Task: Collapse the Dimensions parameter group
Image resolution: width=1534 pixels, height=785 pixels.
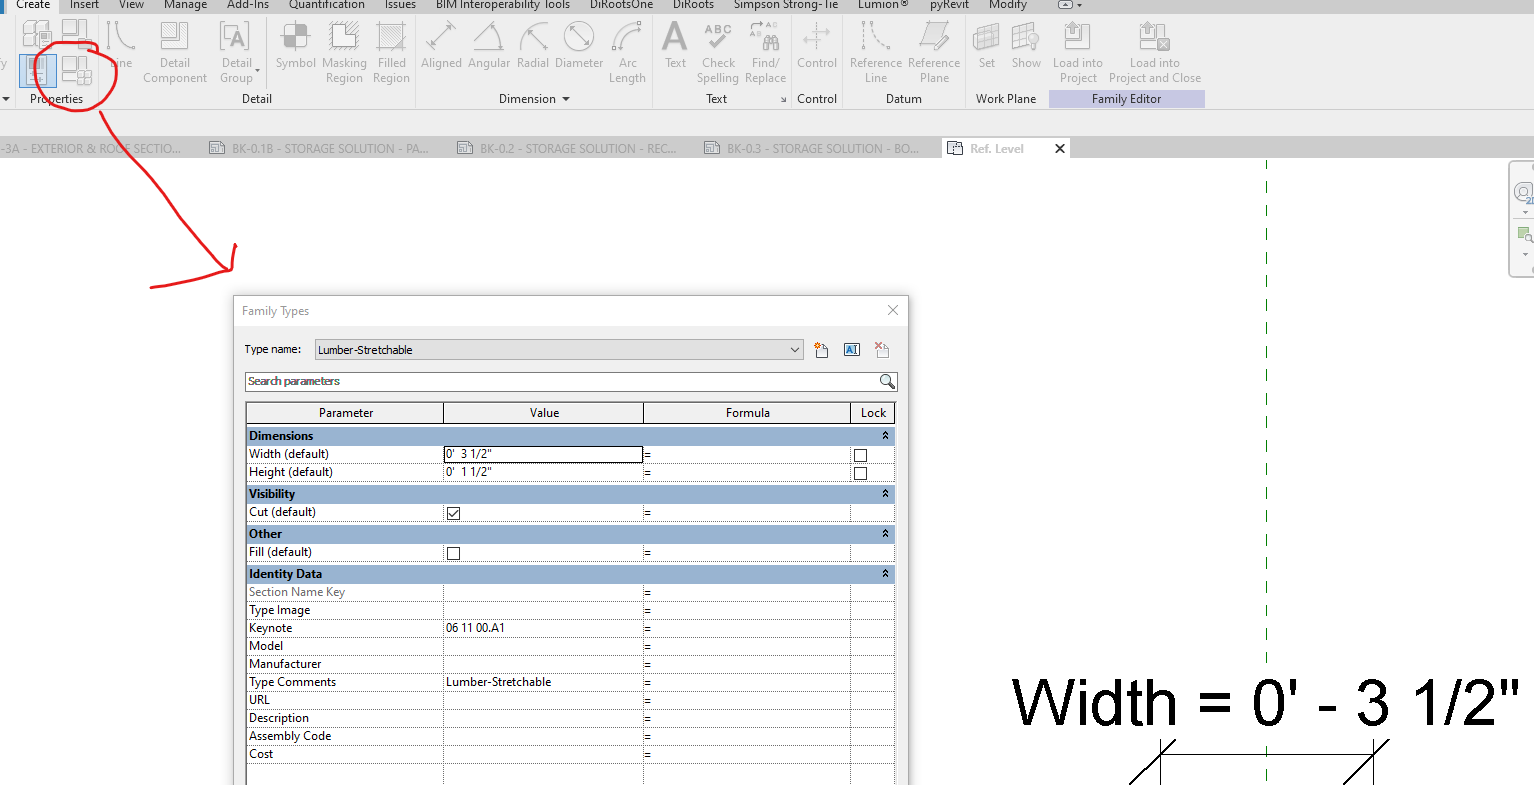Action: 883,435
